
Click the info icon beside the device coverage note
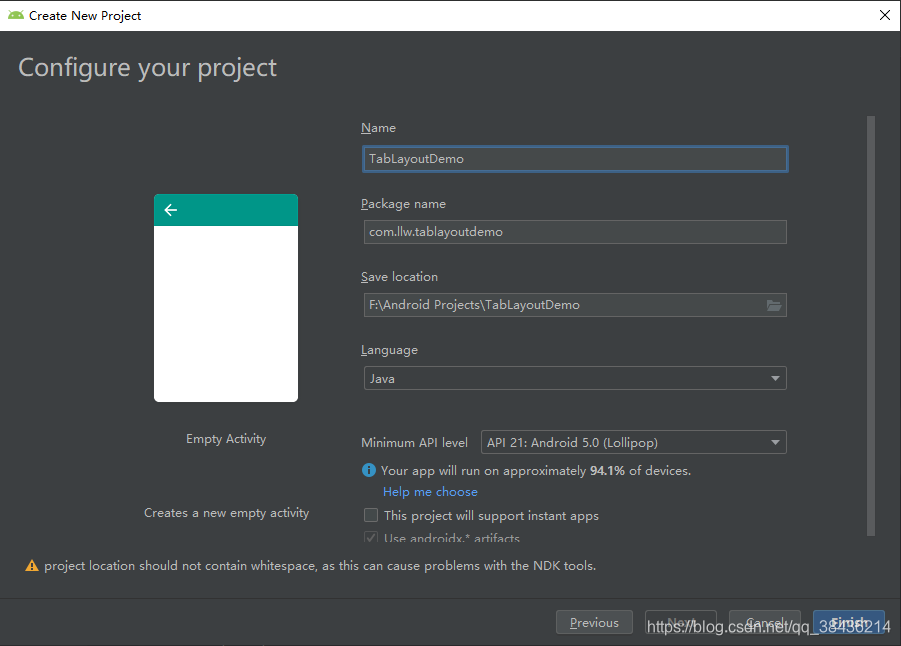368,470
